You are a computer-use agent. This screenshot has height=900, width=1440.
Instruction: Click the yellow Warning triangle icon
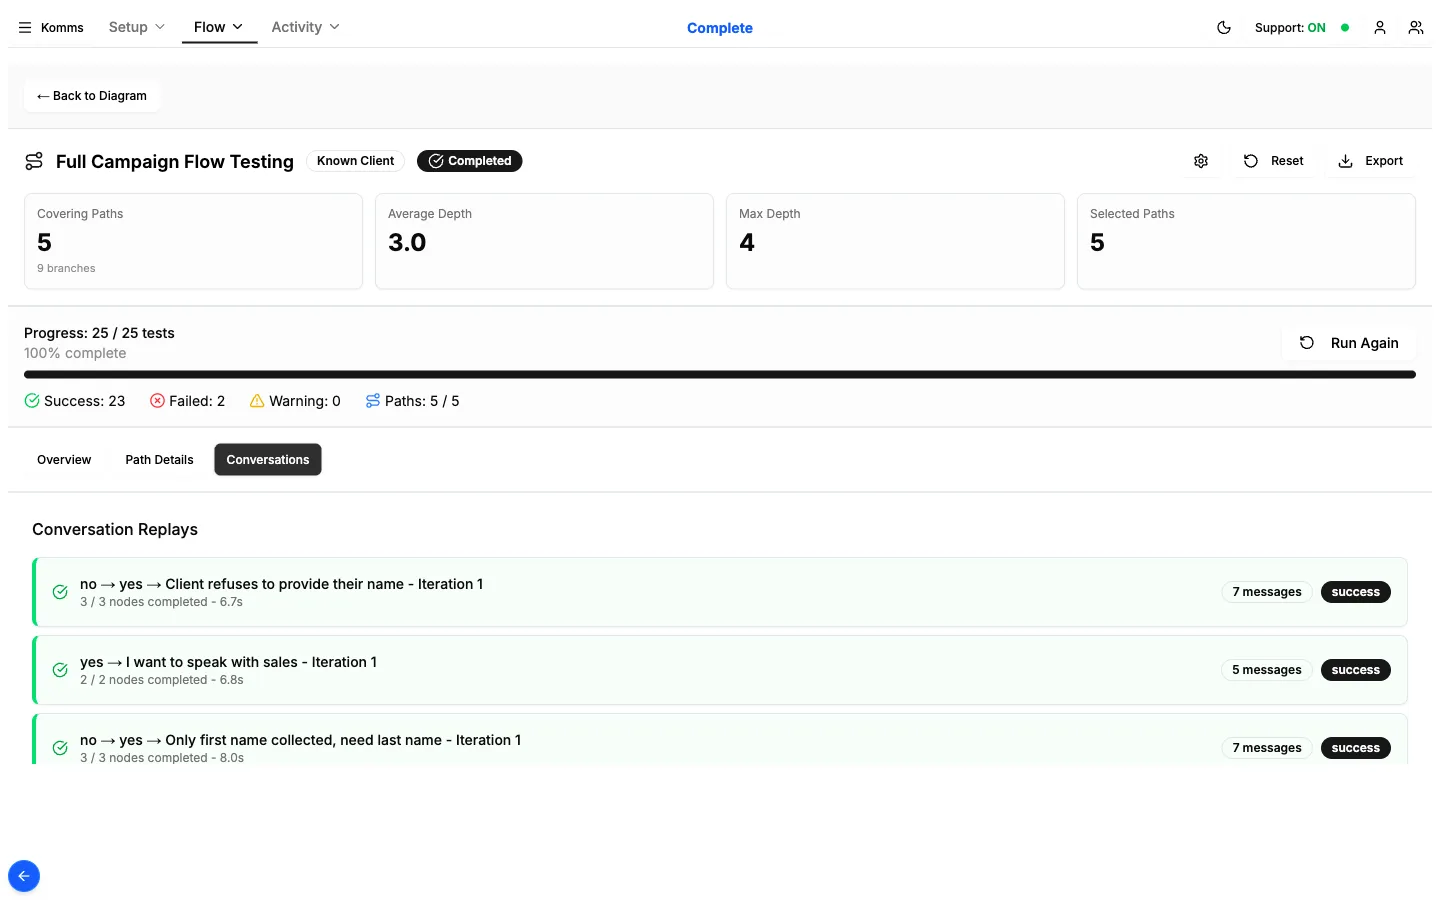pos(257,401)
